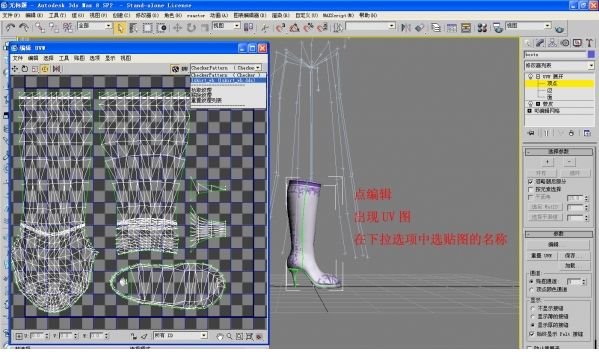Open the 显示 menu in Edit UVW window
Viewport: 599px width, 362px height.
(110, 58)
